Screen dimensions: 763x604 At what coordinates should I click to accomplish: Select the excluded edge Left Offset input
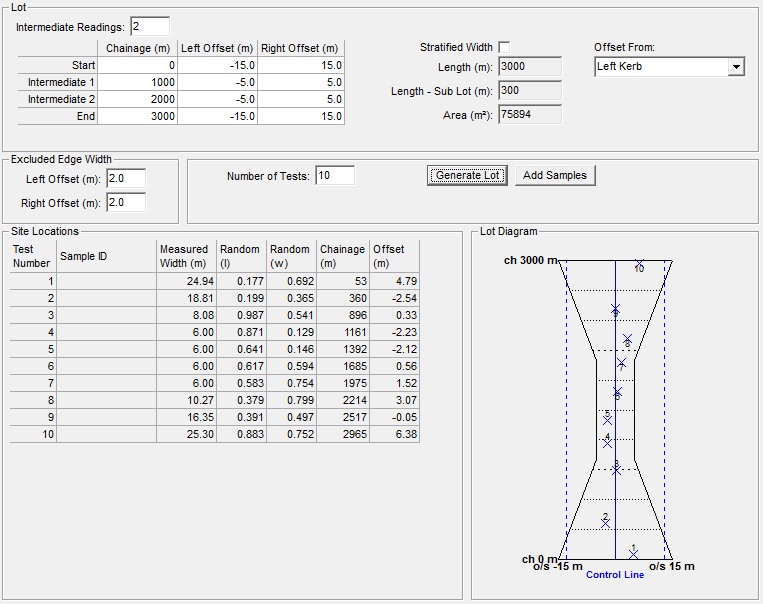pyautogui.click(x=126, y=179)
